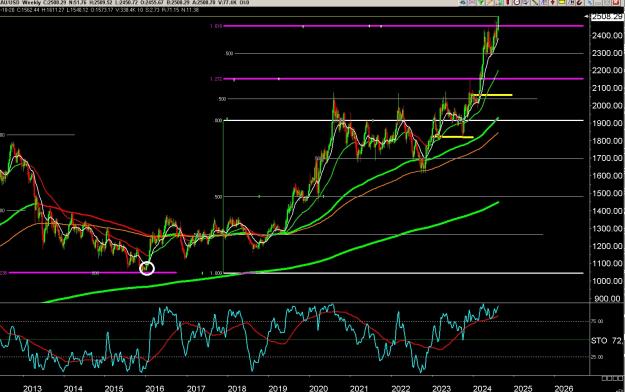Select the thick white horizontal line near 1900
Screen dimensions: 625x392
tap(403, 120)
